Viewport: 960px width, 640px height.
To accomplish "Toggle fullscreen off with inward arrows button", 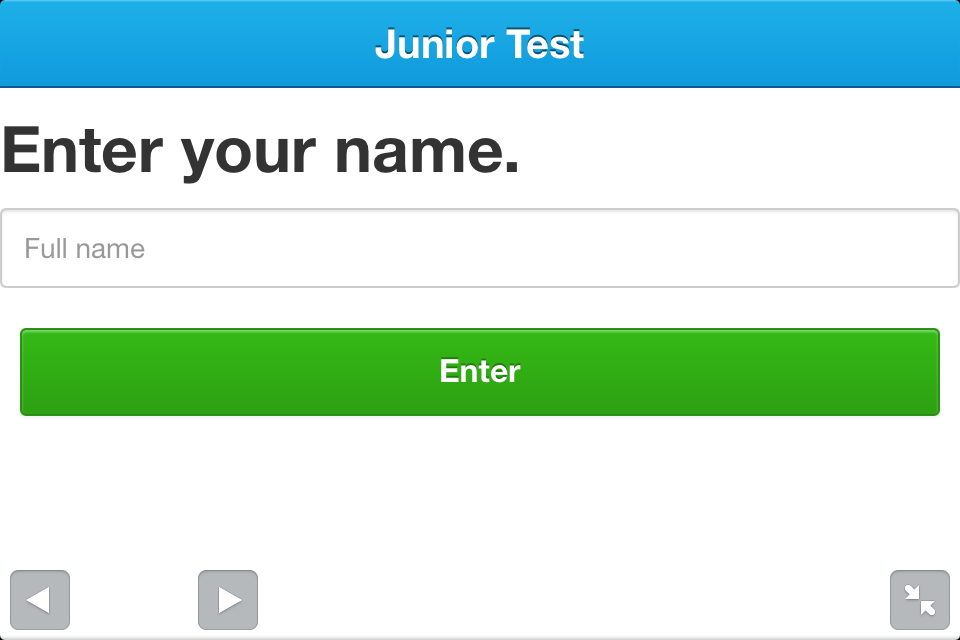I will click(x=919, y=600).
